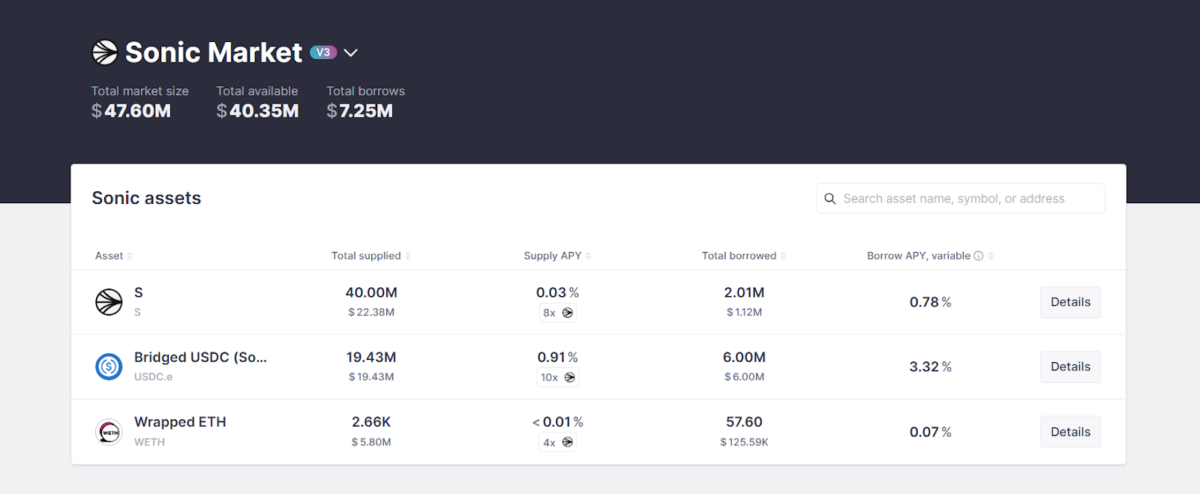Viewport: 1200px width, 494px height.
Task: Sort by Asset column header
Action: pos(114,256)
